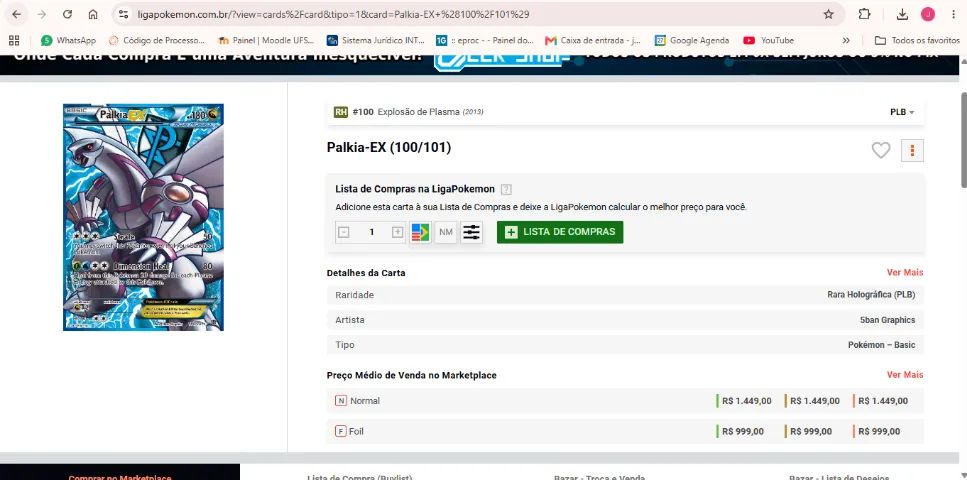Click Ver Mais under Detalhes da Carta
The height and width of the screenshot is (480, 967).
coord(905,272)
